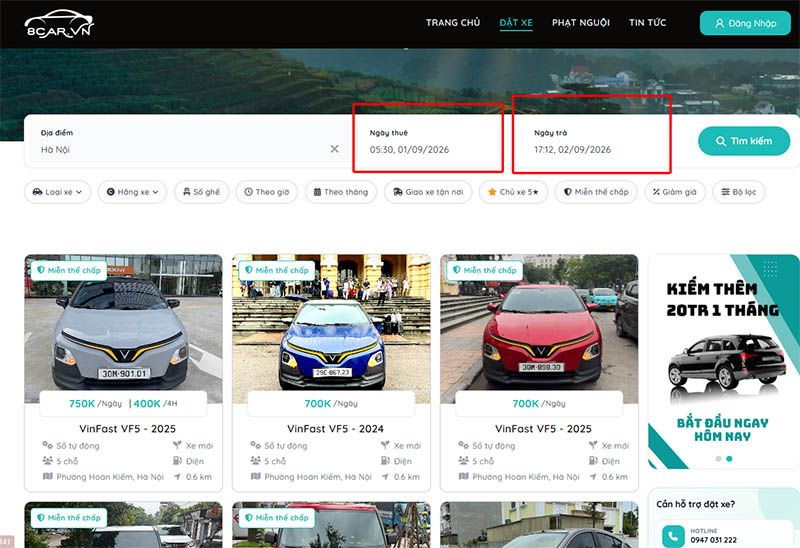800x548 pixels.
Task: Click the Miễn thế chấp badge on red car
Action: tap(485, 270)
